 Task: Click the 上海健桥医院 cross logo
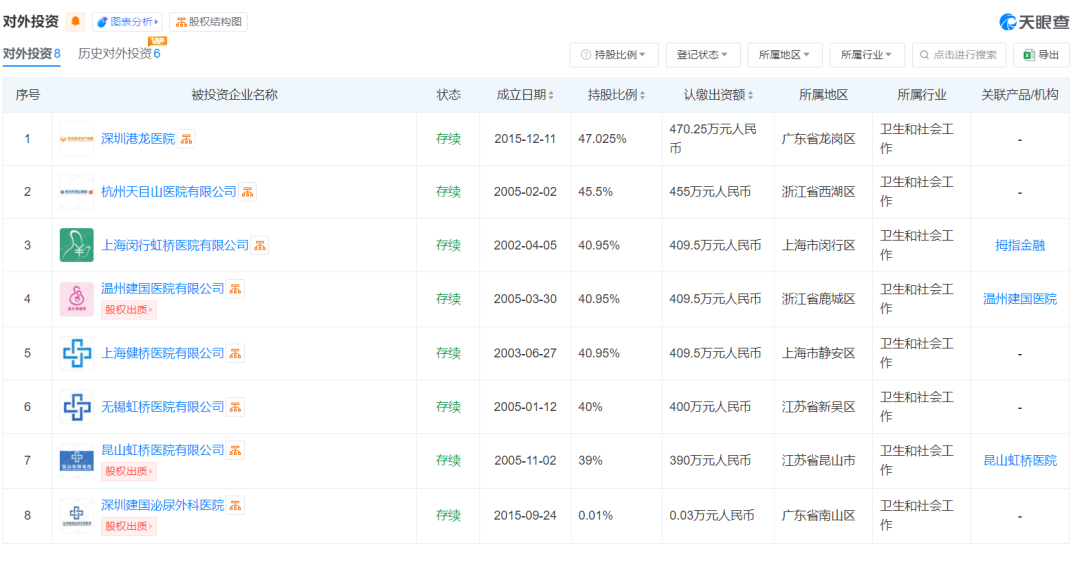[x=76, y=353]
